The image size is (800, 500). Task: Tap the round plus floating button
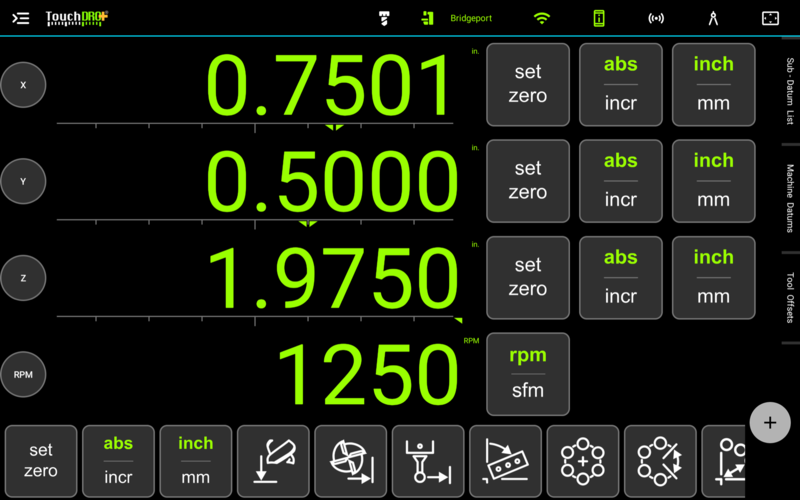point(770,422)
